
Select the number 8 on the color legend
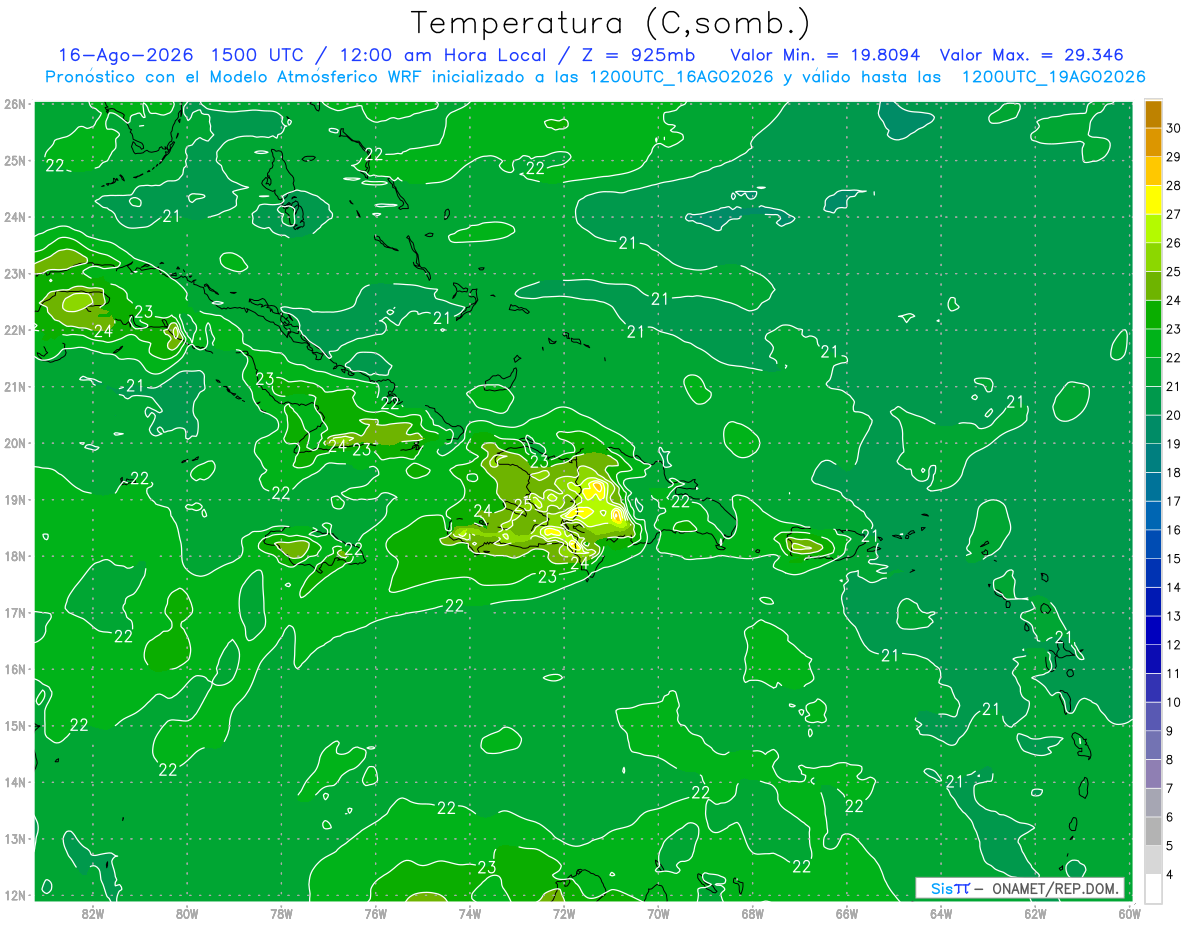tap(1171, 760)
